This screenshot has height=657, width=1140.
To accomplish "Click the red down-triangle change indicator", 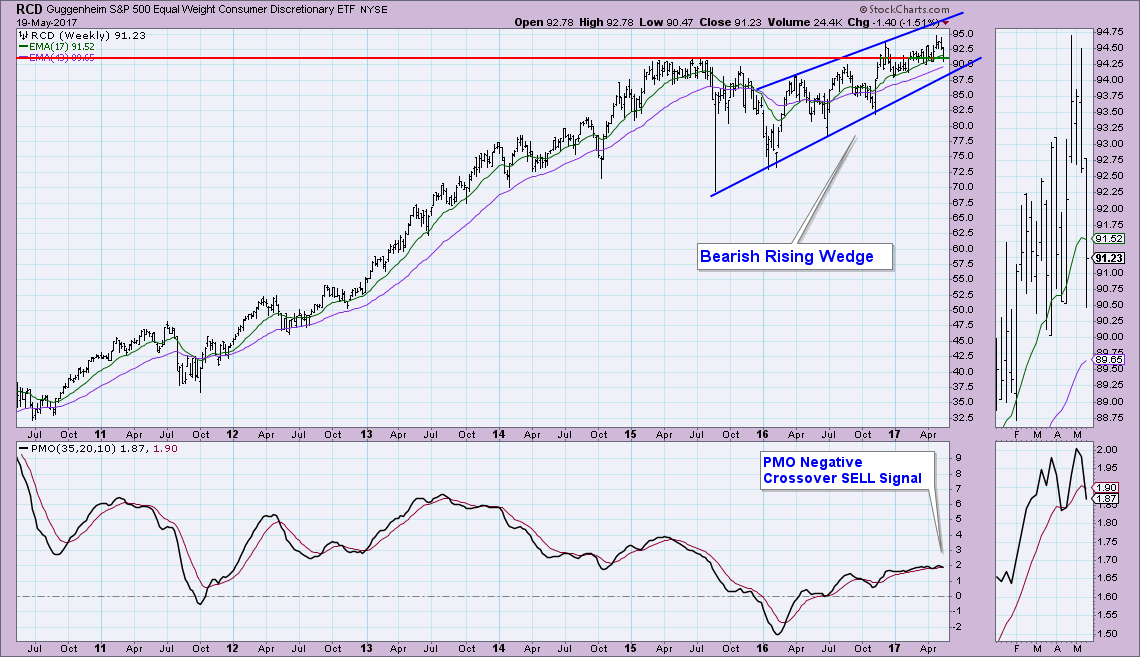I will click(946, 23).
